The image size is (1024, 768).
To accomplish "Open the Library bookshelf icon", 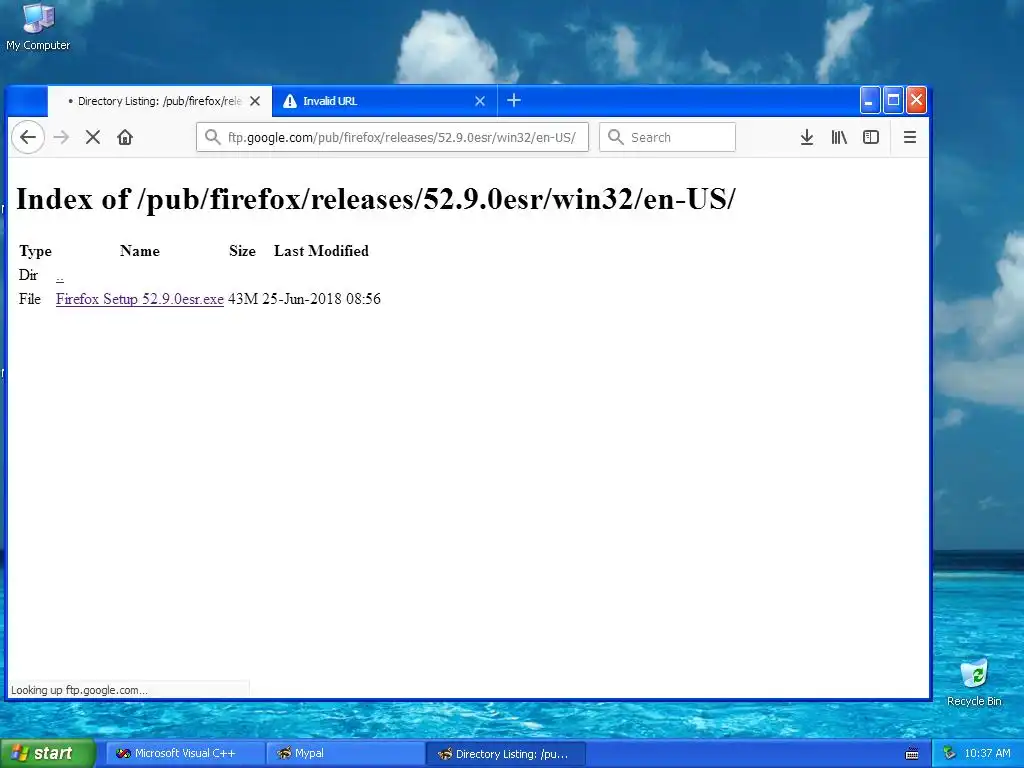I will (839, 137).
